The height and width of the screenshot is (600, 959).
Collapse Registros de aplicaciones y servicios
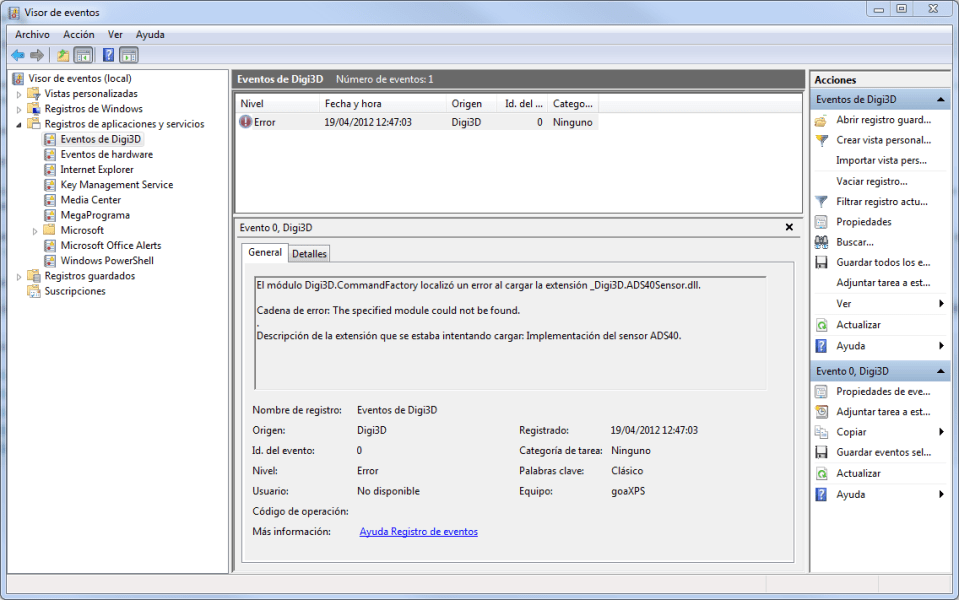coord(19,124)
